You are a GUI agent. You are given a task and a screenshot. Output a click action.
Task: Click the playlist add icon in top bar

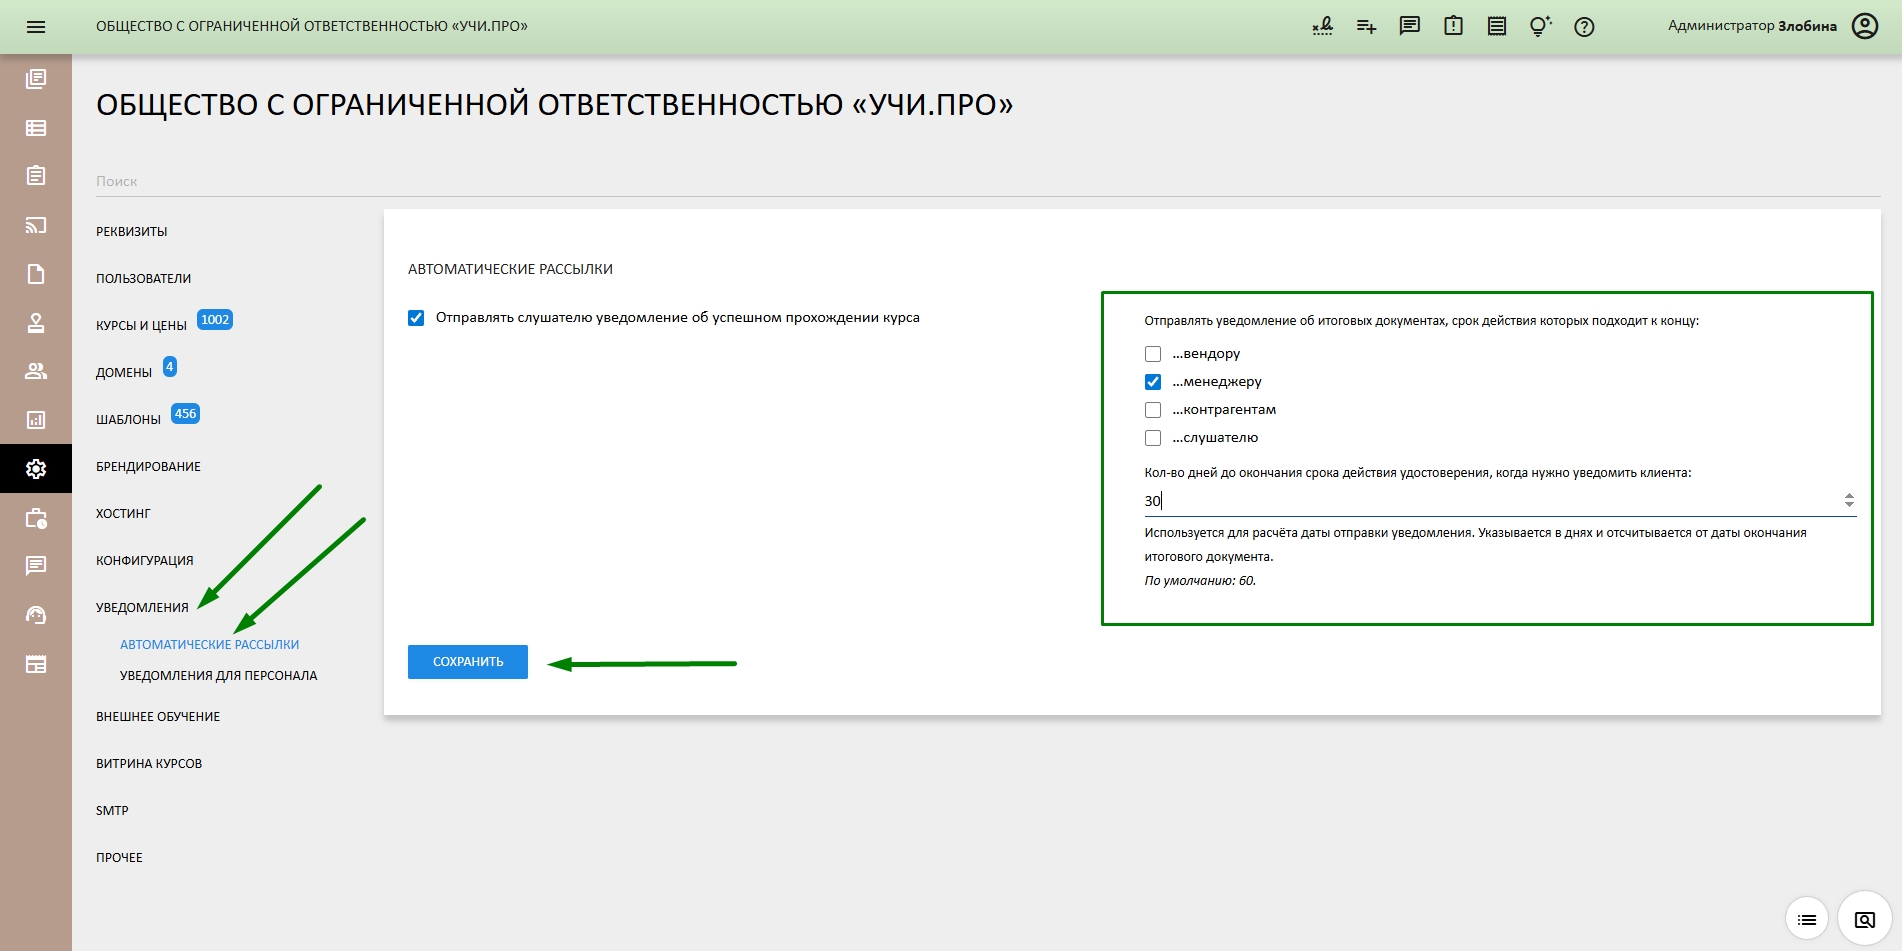tap(1364, 26)
